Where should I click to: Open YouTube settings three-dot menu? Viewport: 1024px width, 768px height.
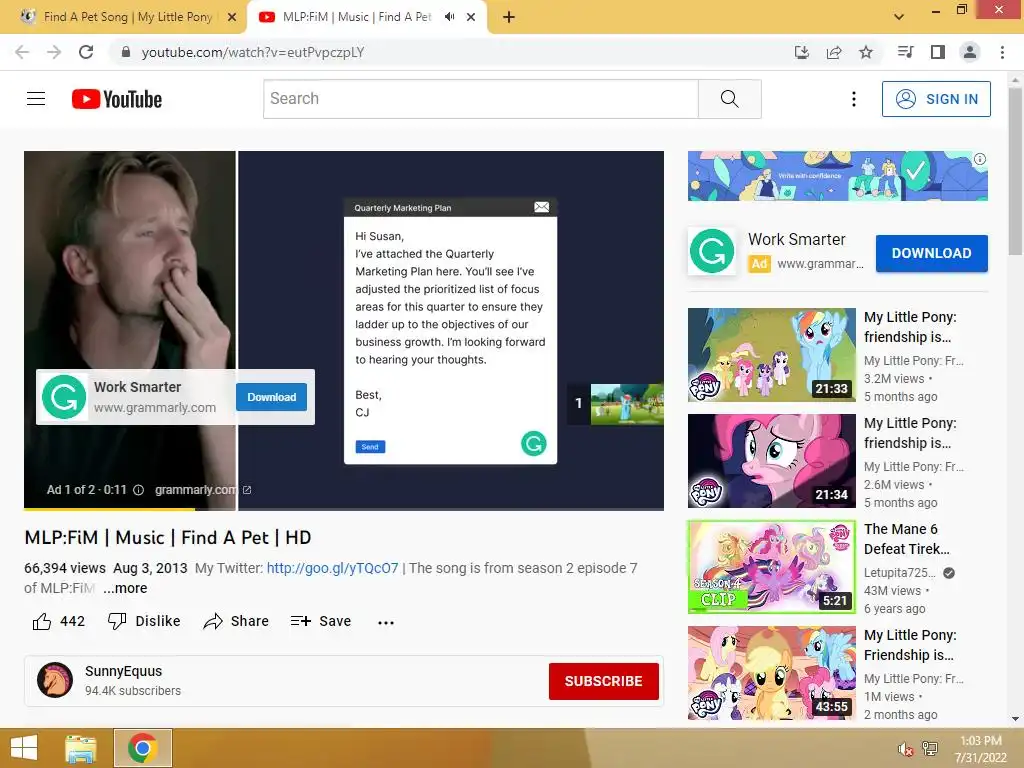(854, 99)
